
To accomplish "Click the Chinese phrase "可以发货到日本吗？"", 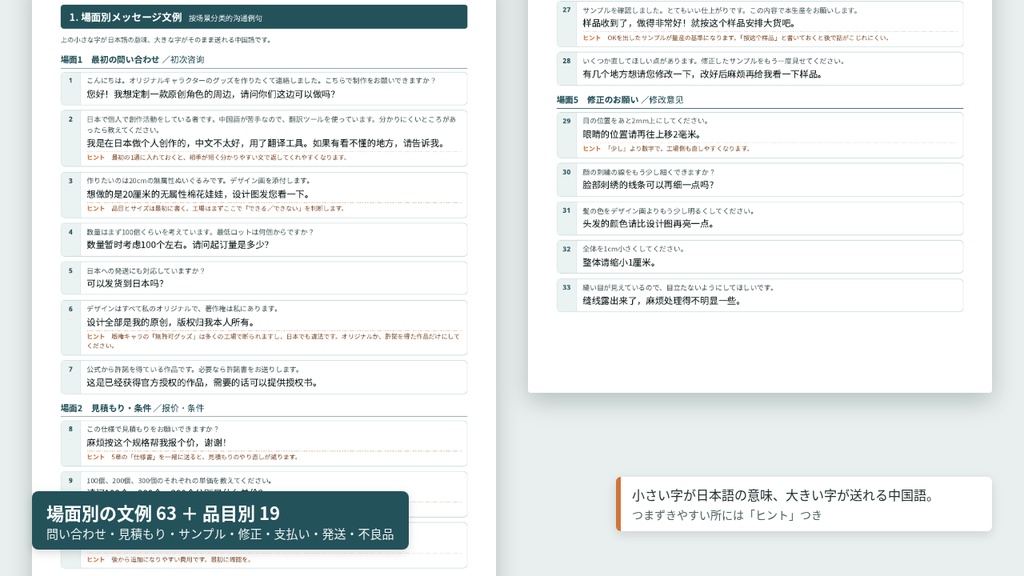I will pos(125,283).
